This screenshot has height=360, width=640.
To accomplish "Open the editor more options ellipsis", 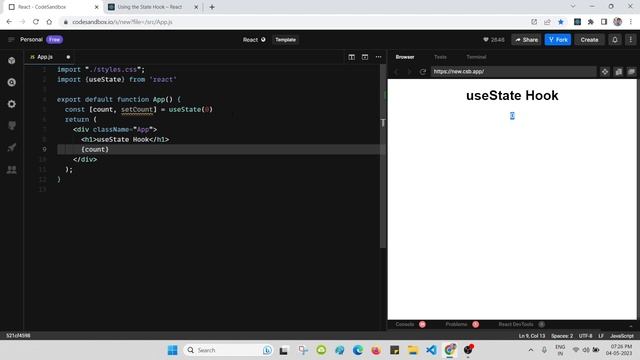I will click(x=378, y=57).
